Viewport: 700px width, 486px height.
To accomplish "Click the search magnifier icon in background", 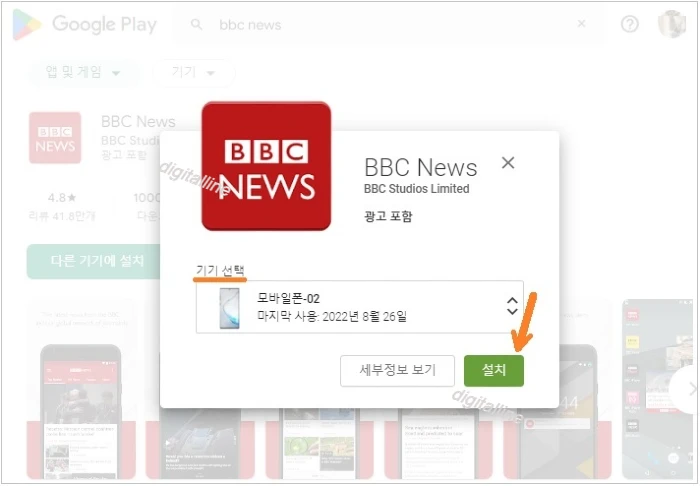I will [x=196, y=24].
